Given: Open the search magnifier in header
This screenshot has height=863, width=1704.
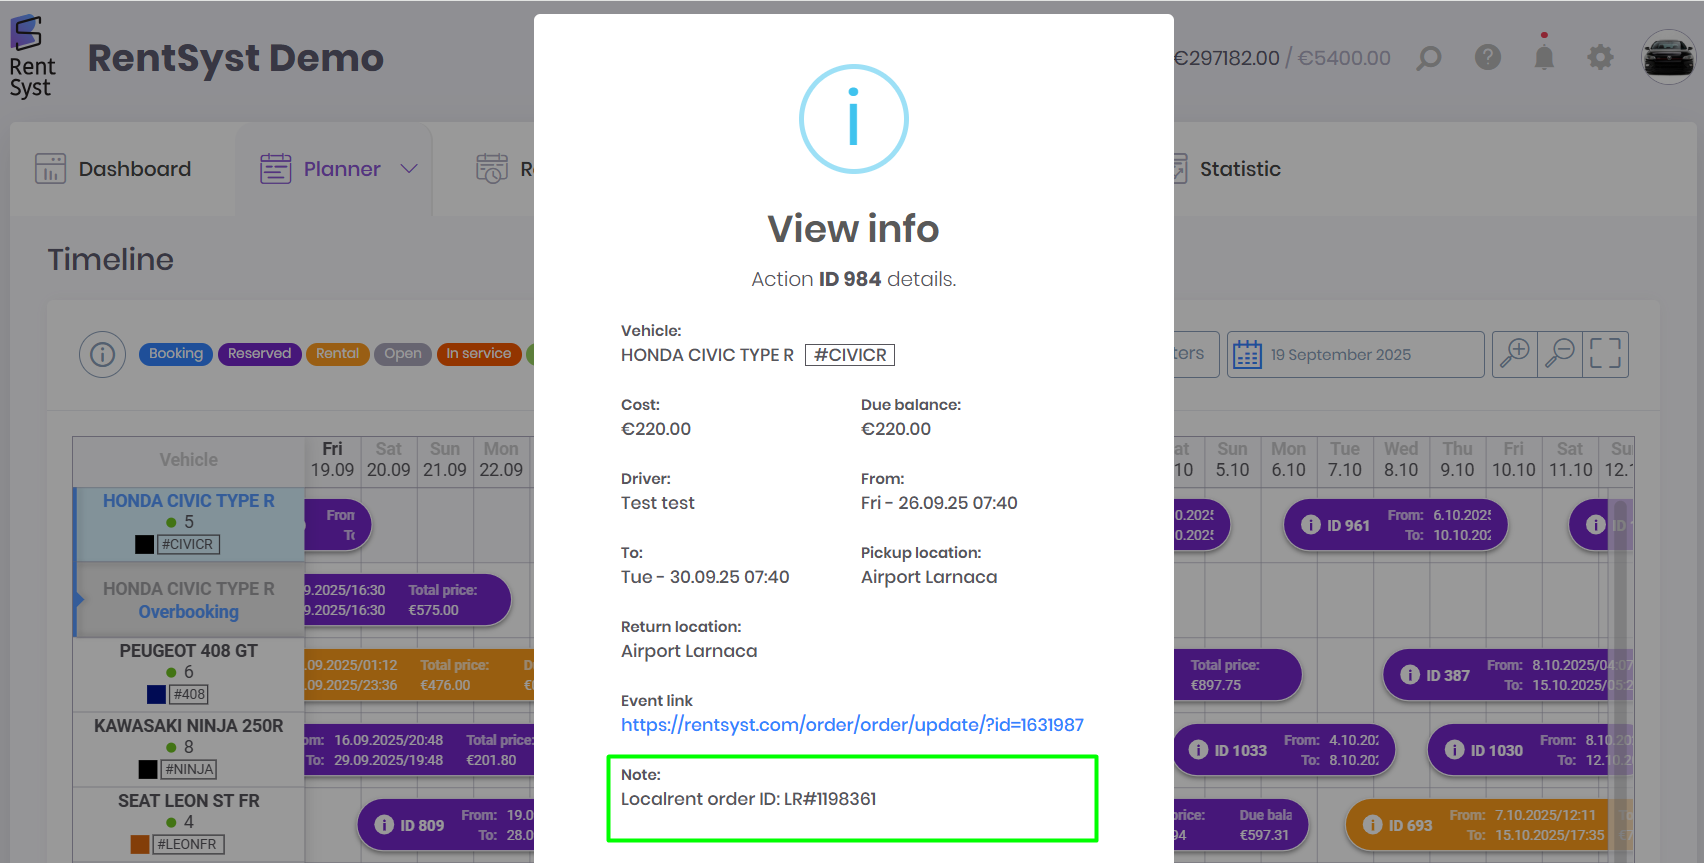Looking at the screenshot, I should 1429,58.
